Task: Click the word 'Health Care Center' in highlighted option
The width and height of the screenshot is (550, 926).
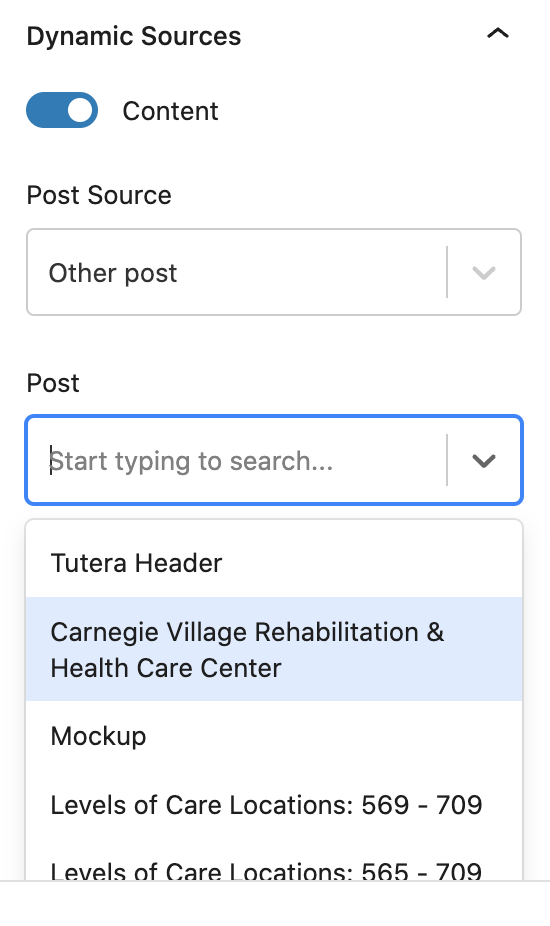Action: pos(166,668)
